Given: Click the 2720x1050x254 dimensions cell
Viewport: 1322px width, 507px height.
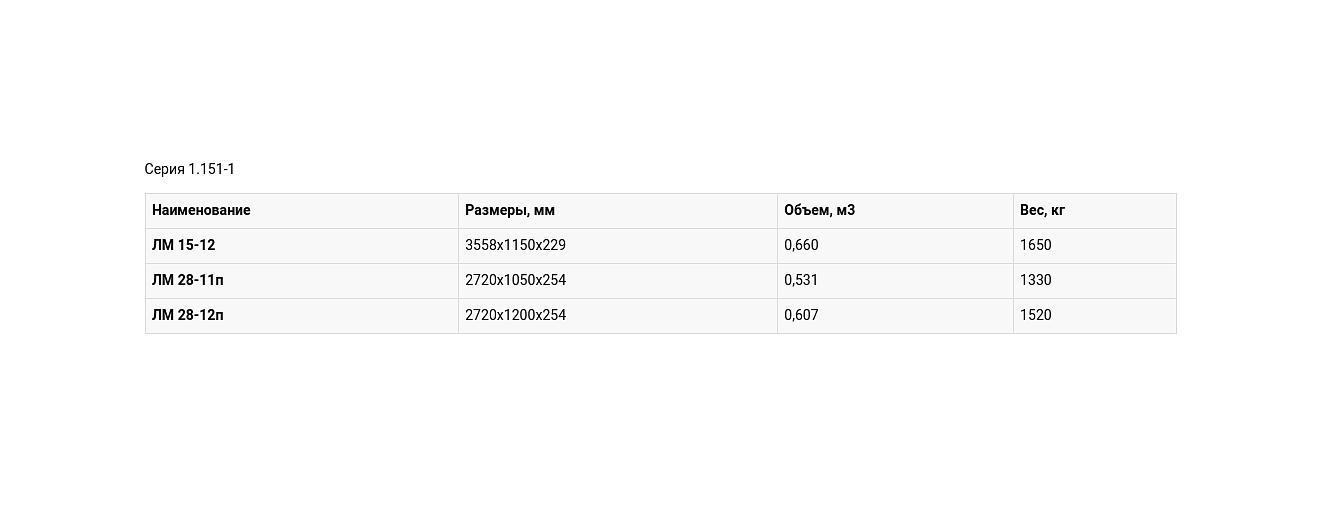Looking at the screenshot, I should [515, 280].
